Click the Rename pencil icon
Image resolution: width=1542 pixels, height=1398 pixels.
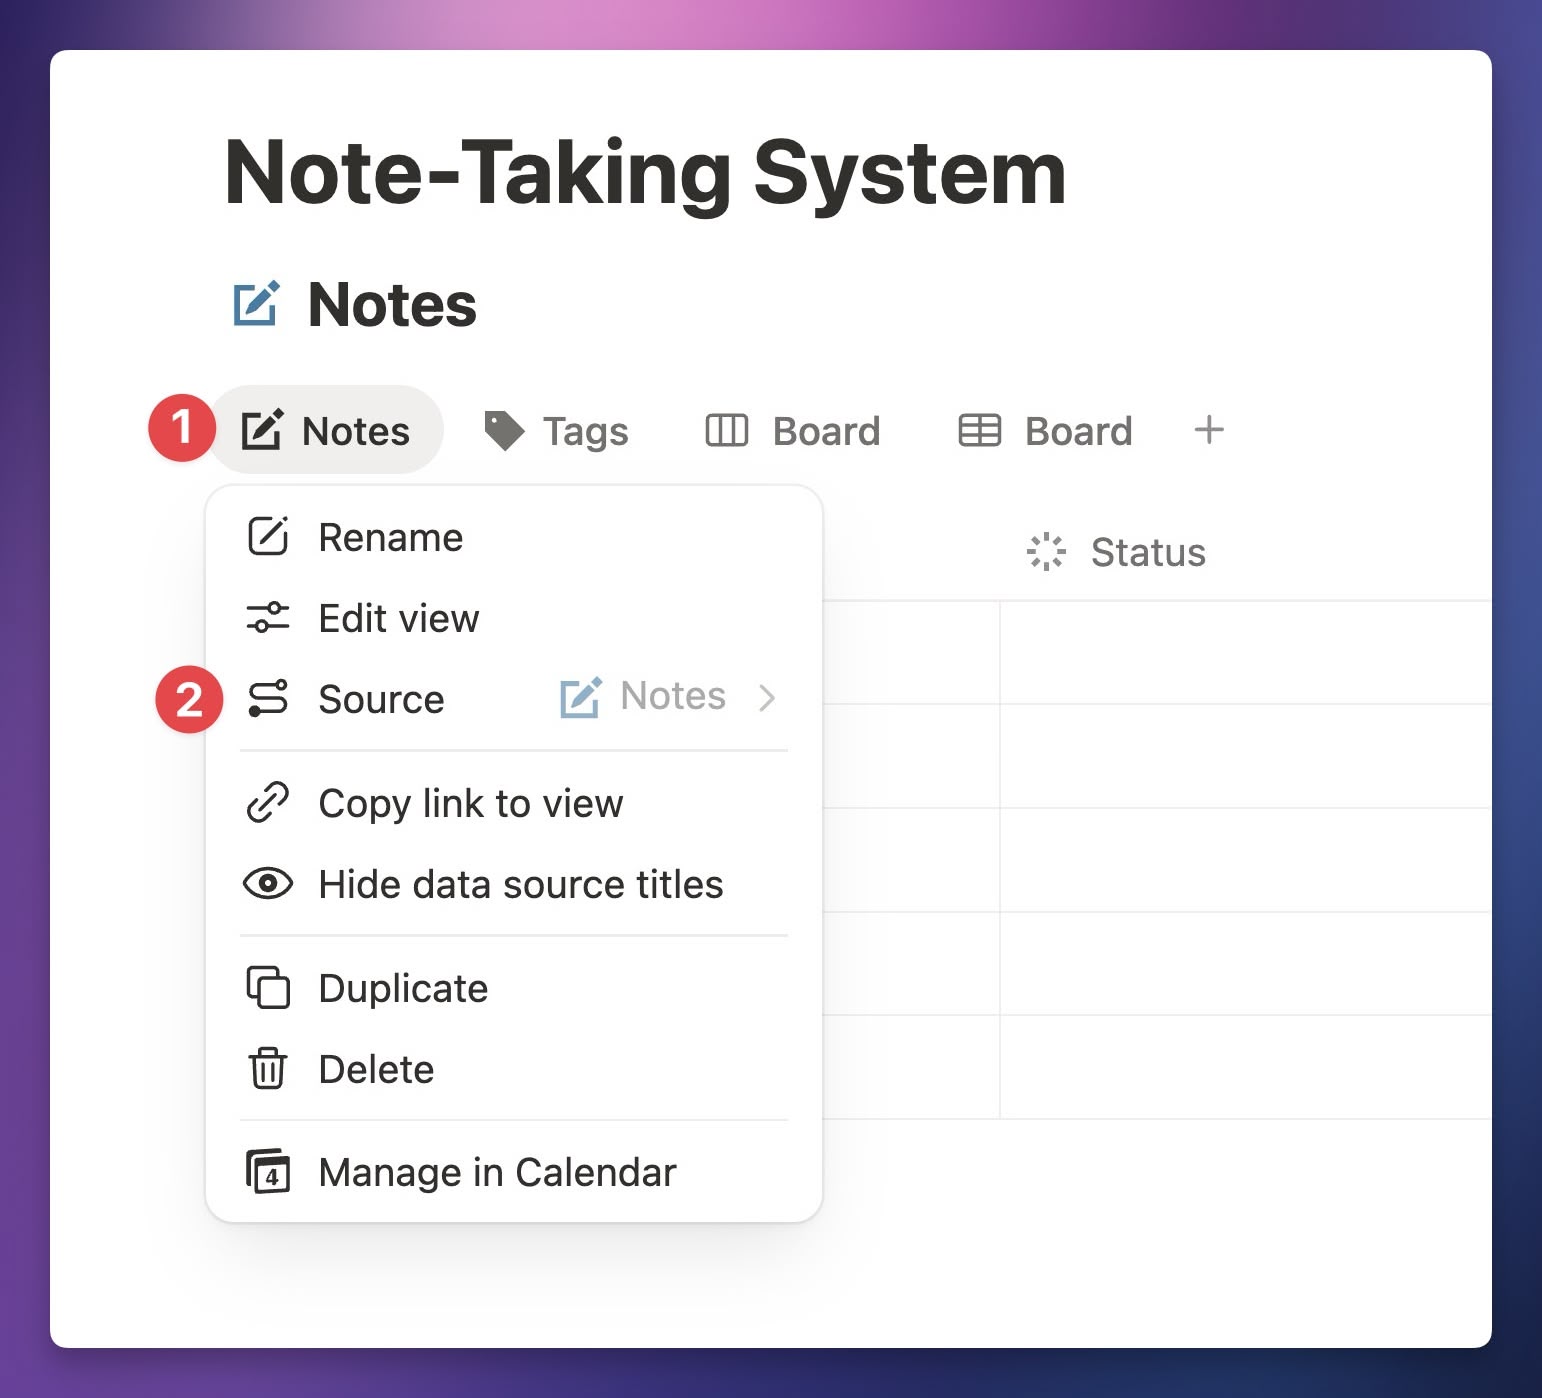(268, 537)
